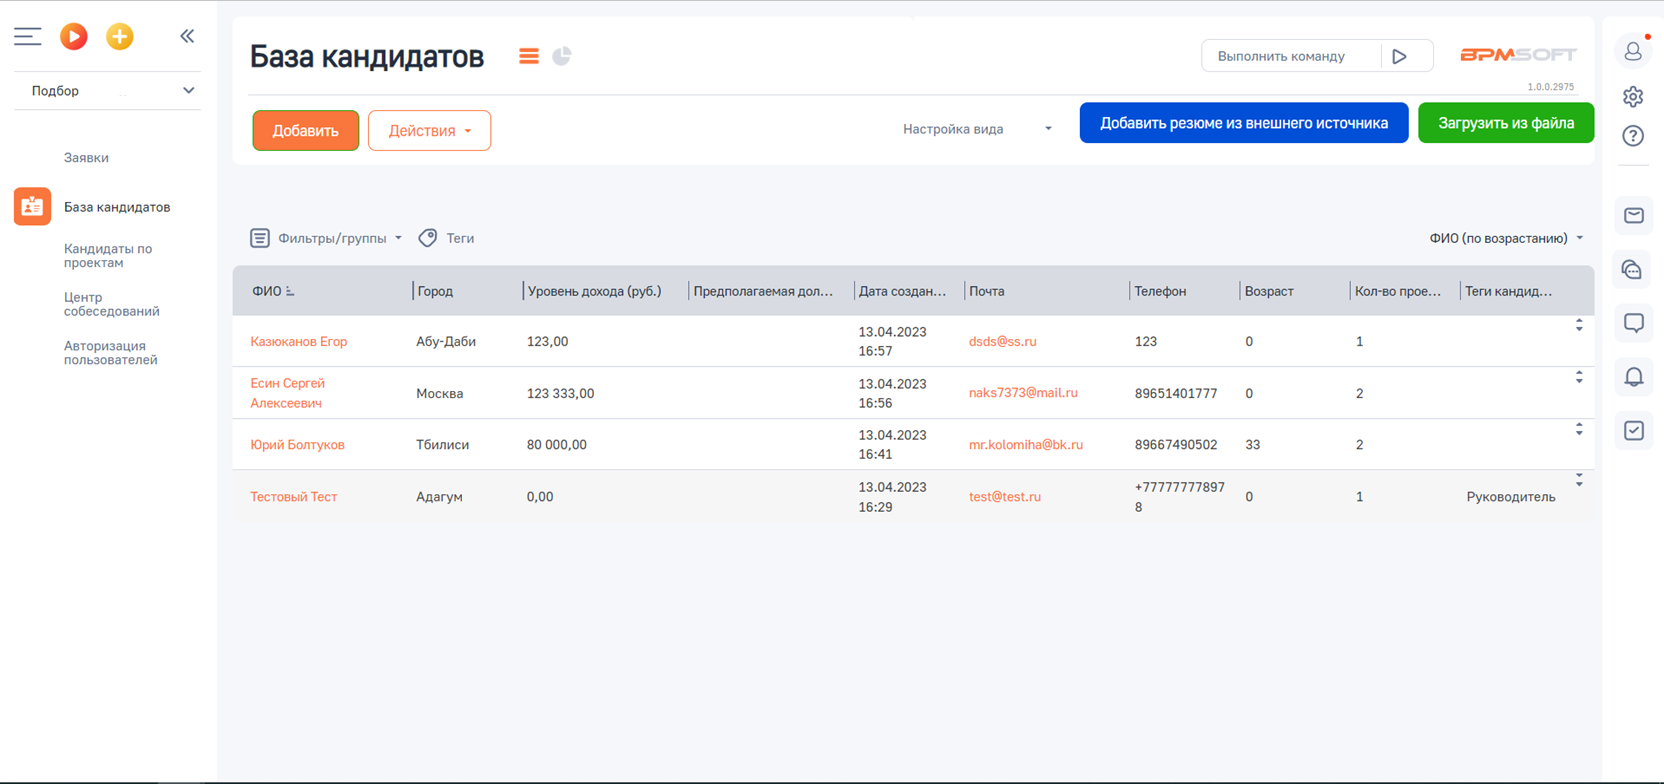This screenshot has height=784, width=1664.
Task: Click the income cell 123 333,00
Action: click(560, 394)
